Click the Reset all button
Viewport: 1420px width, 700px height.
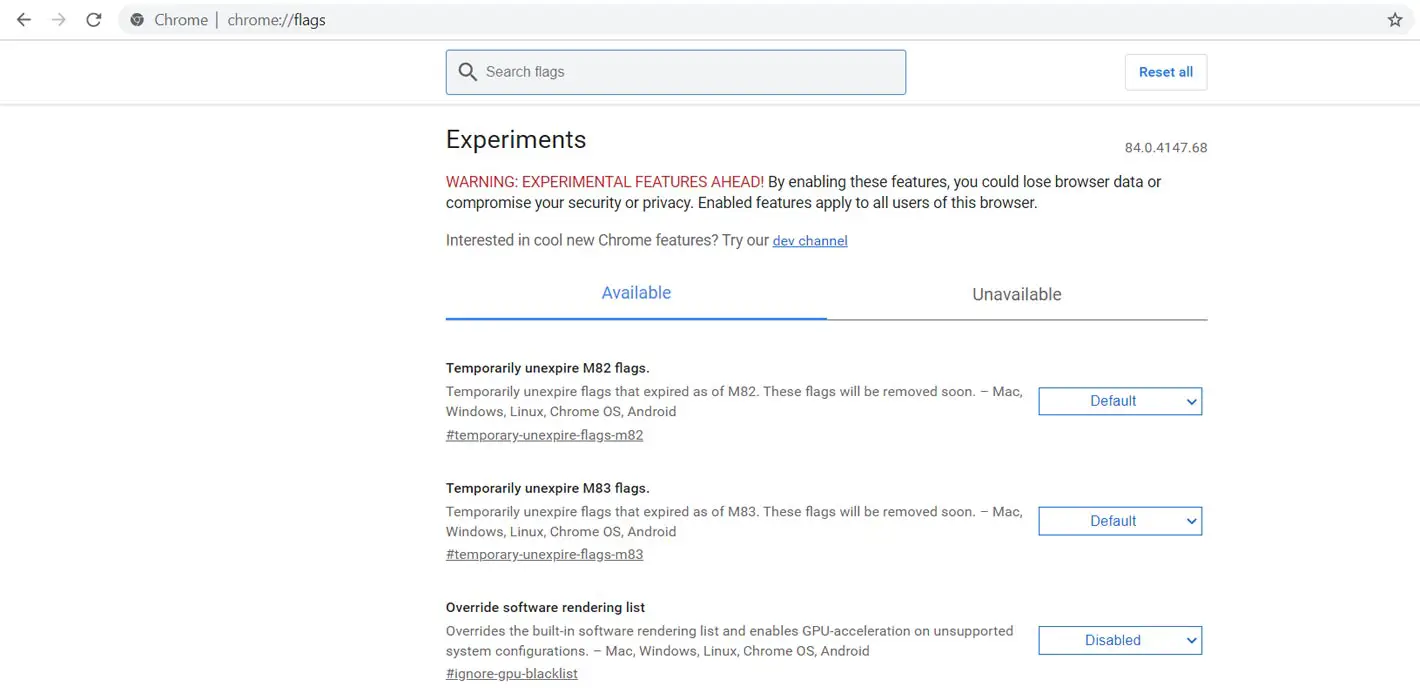coord(1166,72)
